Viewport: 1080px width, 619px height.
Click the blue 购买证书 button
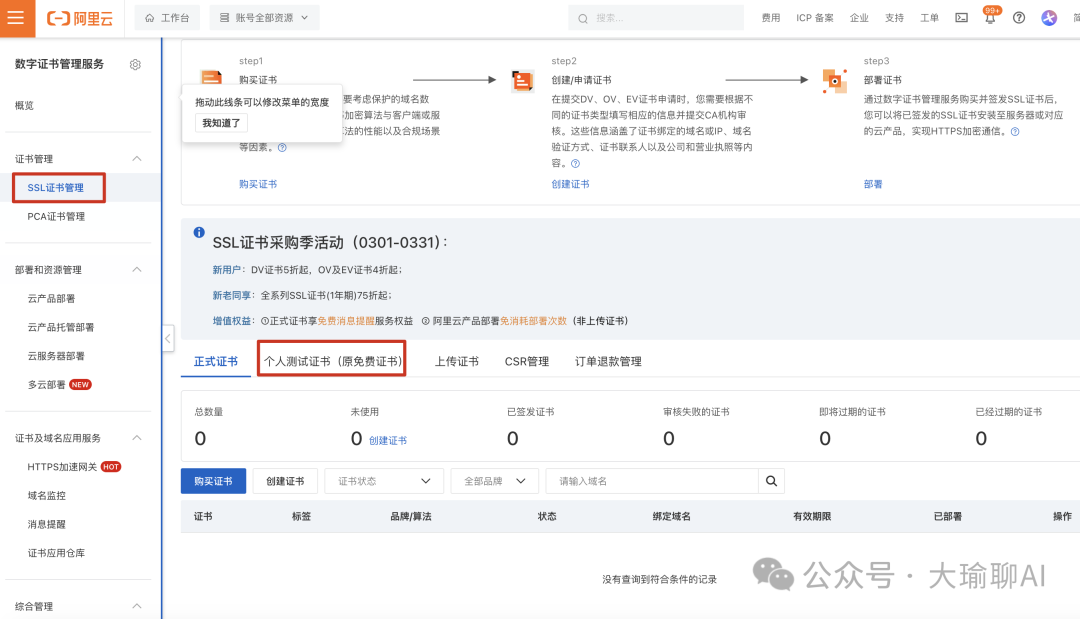[214, 481]
